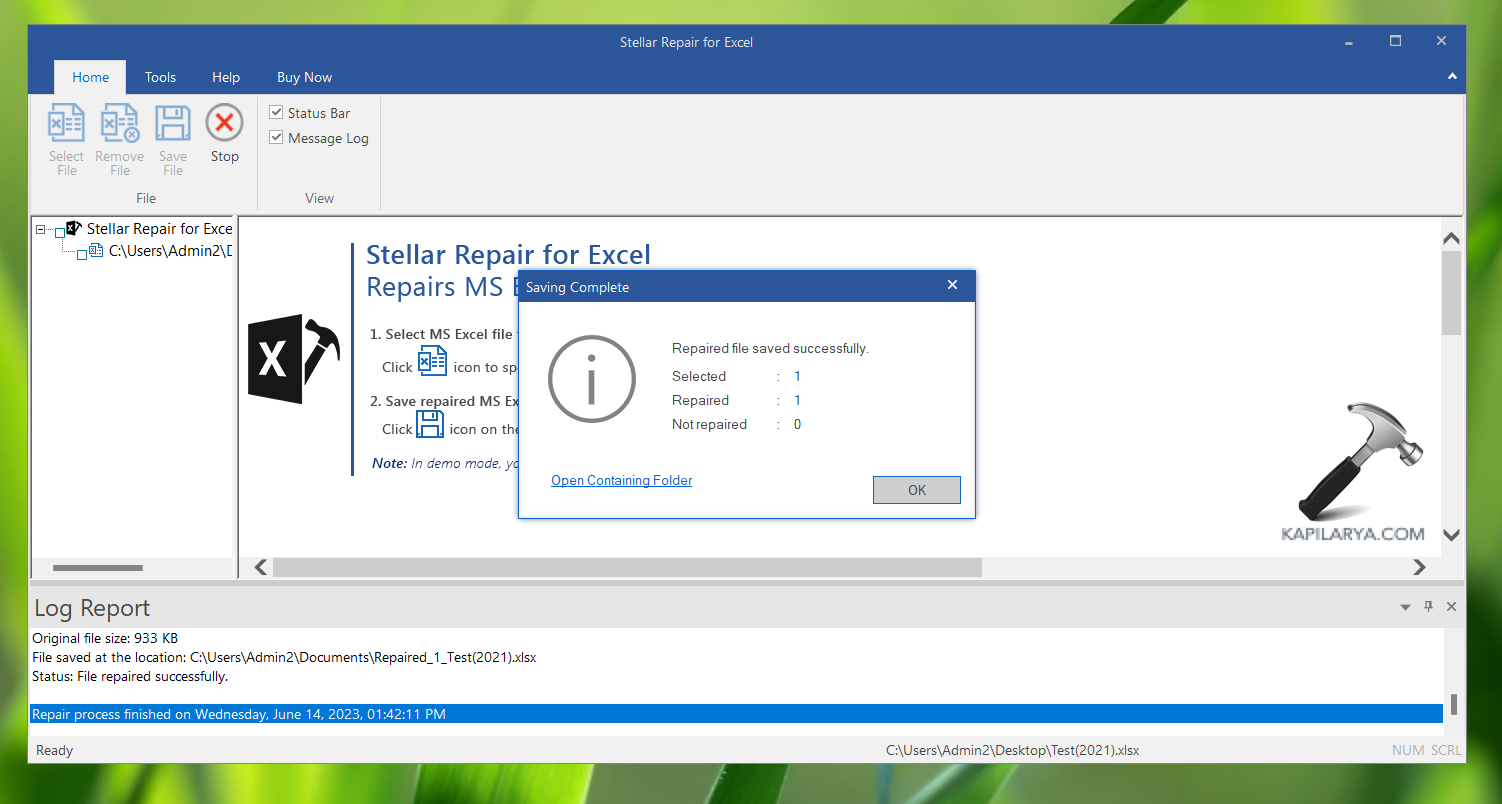Open Containing Folder link
The height and width of the screenshot is (804, 1502).
click(x=621, y=481)
